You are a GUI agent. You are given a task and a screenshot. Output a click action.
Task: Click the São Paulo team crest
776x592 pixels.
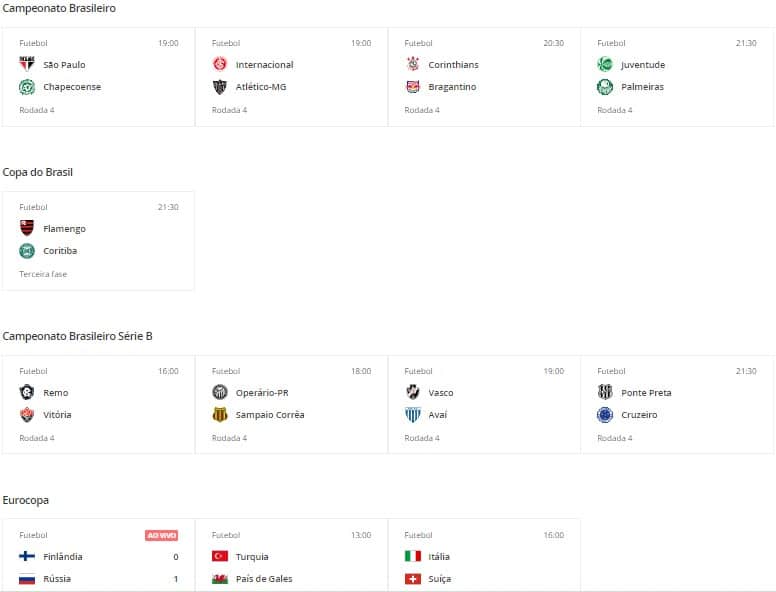pyautogui.click(x=27, y=65)
